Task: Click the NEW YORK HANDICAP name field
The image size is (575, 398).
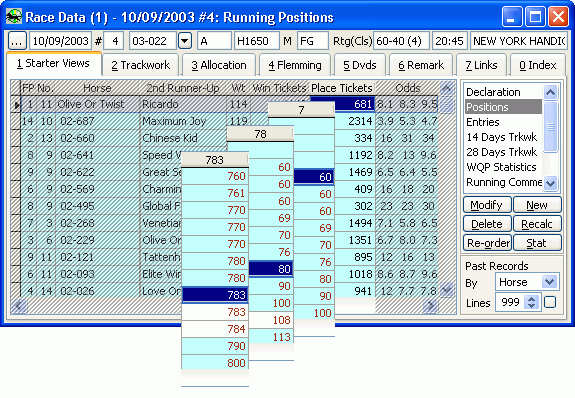Action: click(519, 41)
